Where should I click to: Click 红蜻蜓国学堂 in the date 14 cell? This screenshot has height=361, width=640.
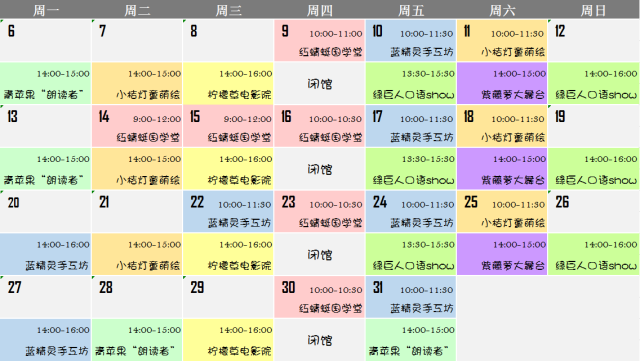tap(148, 138)
